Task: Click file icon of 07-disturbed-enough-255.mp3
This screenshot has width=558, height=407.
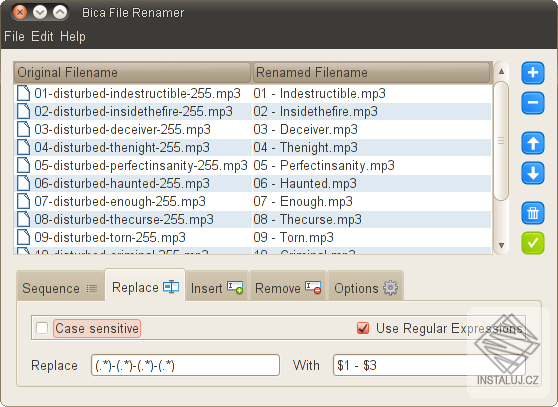Action: (x=23, y=201)
